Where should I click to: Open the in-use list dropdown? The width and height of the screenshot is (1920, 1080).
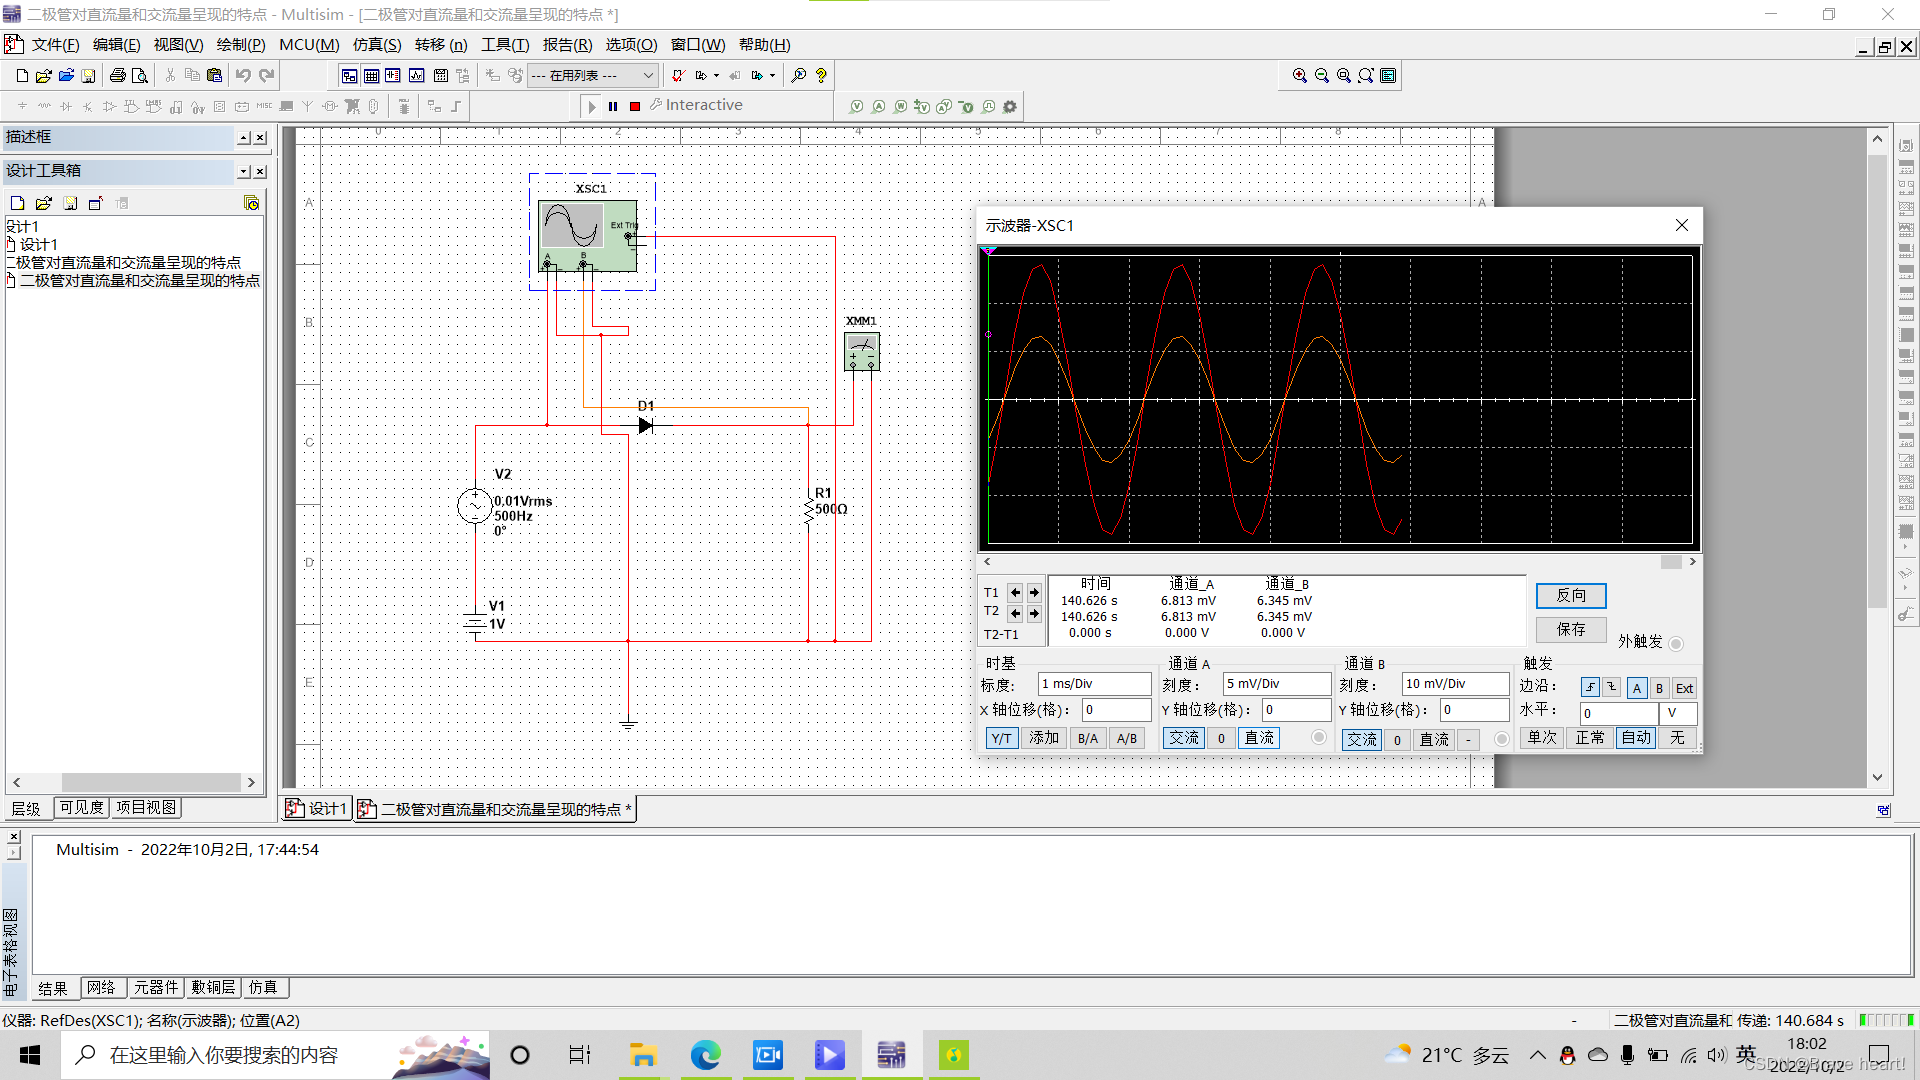click(648, 75)
